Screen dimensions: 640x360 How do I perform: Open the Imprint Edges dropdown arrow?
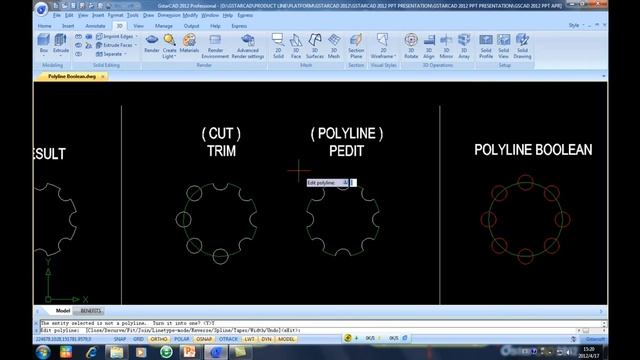[x=136, y=36]
